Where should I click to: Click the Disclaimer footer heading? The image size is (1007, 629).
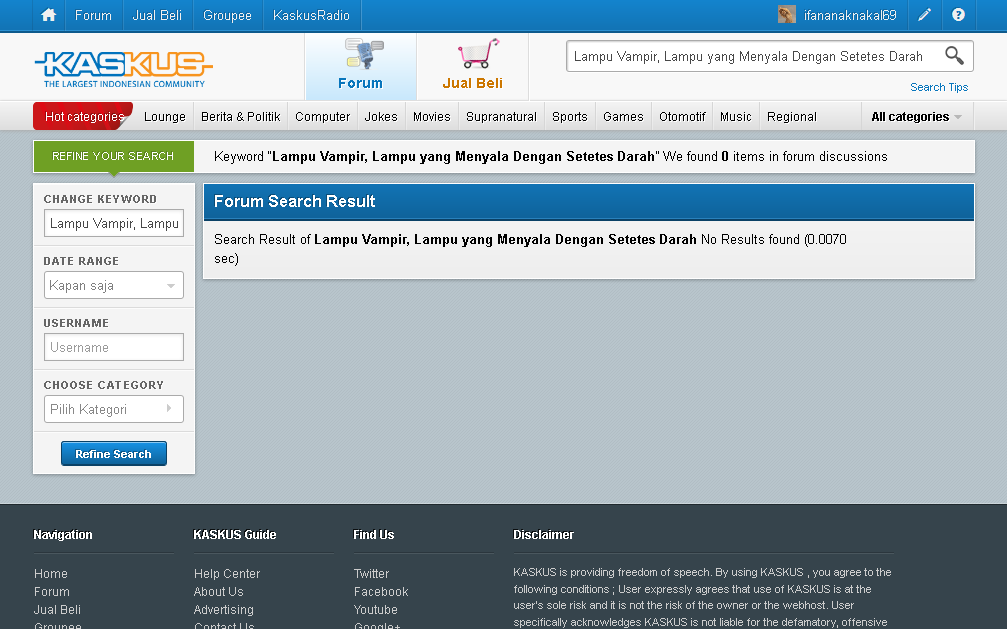[x=543, y=535]
